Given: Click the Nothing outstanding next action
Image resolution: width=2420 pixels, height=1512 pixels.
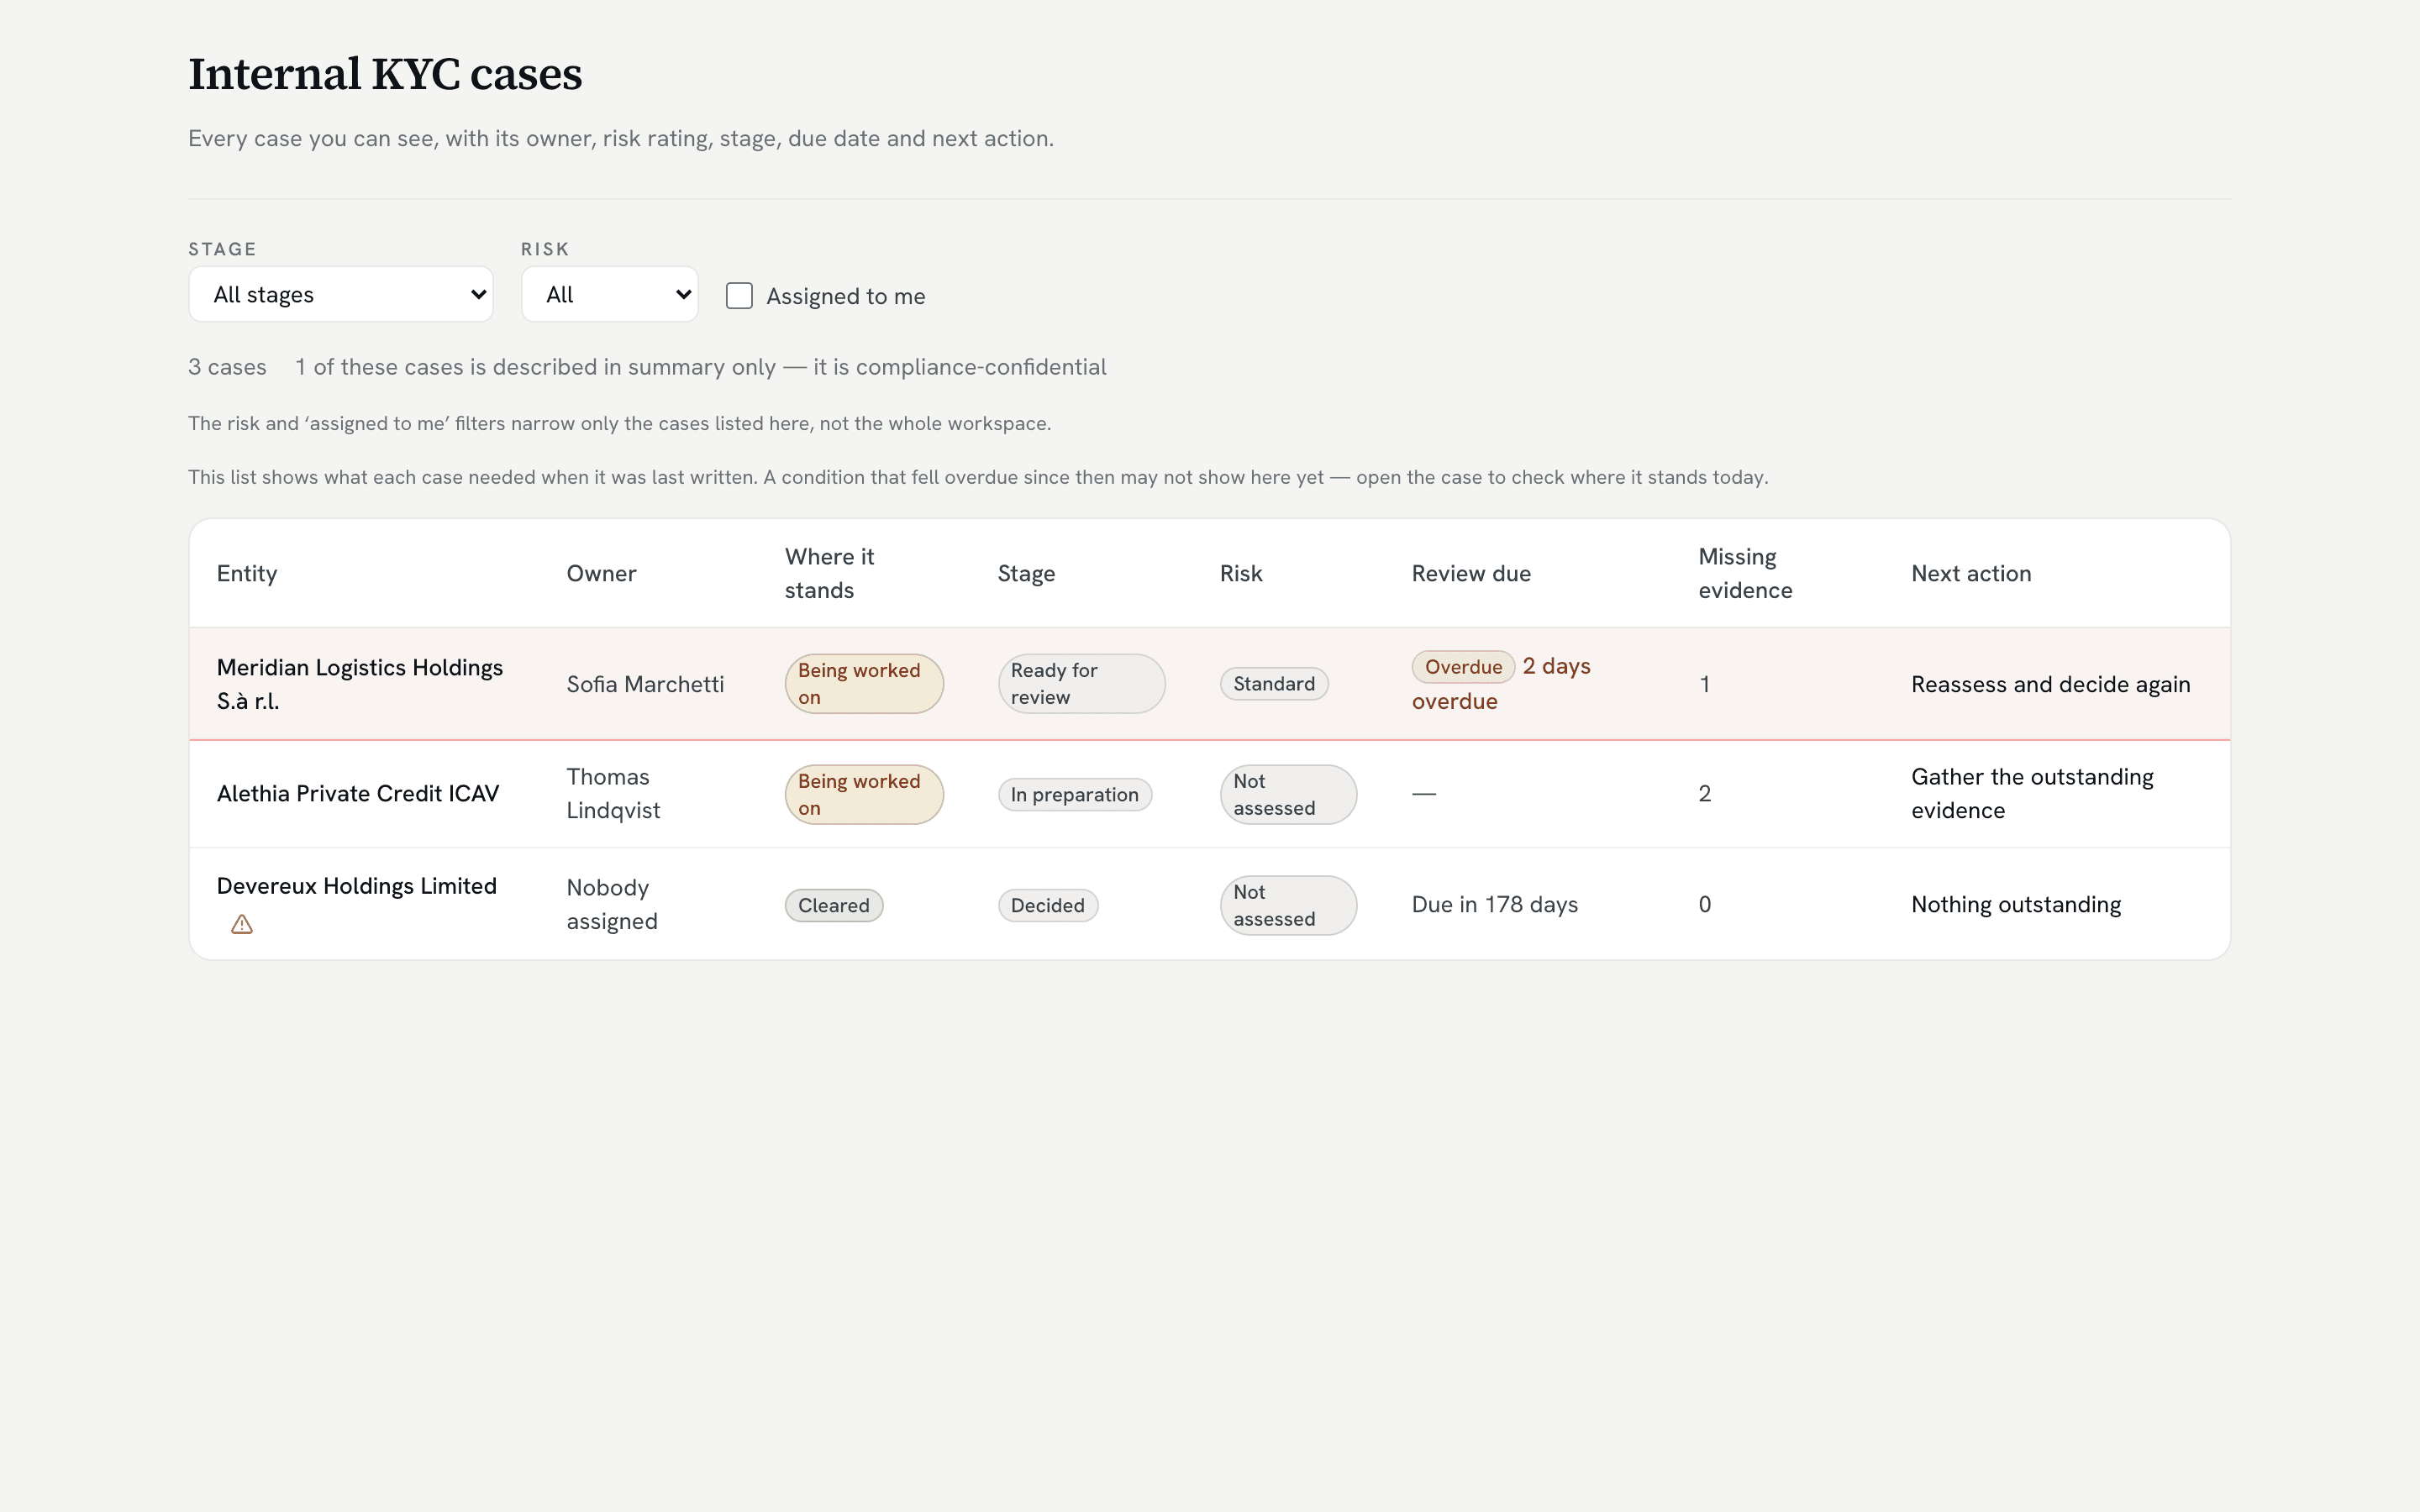Looking at the screenshot, I should coord(2016,904).
